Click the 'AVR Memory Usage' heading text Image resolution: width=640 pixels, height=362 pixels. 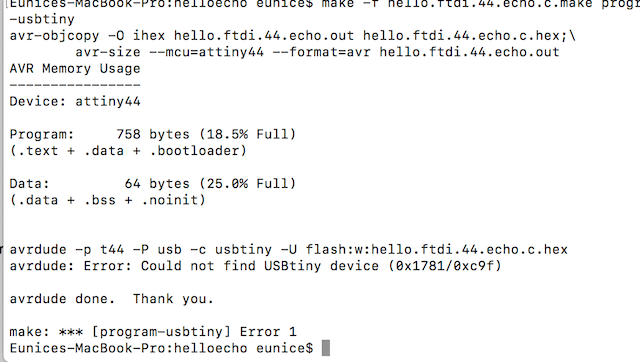click(75, 69)
